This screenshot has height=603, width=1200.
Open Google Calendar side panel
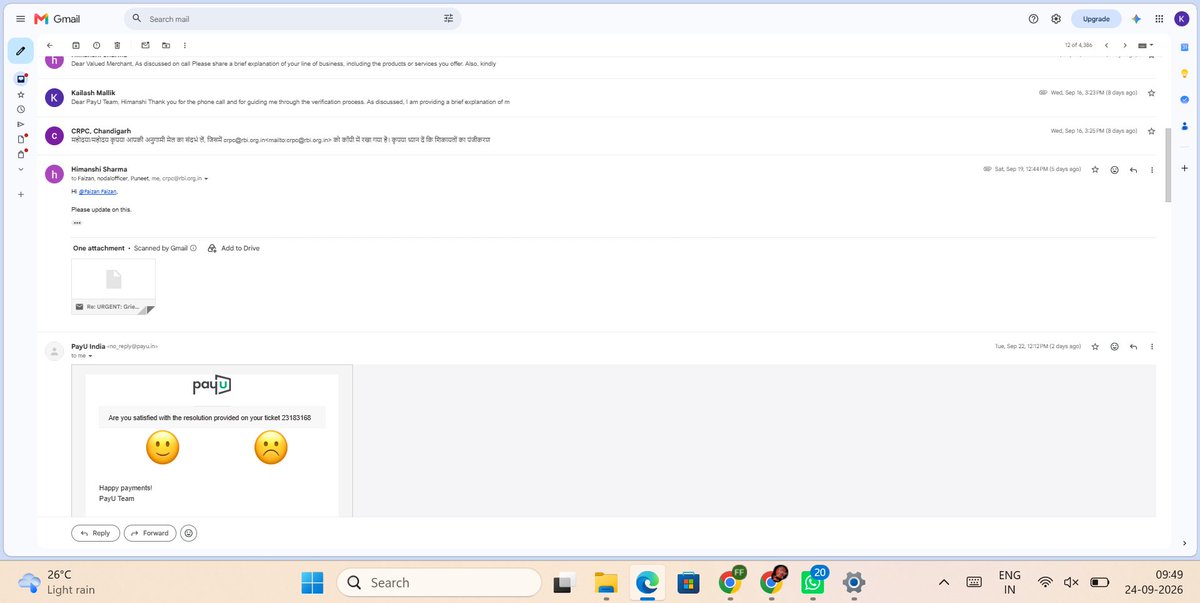click(1184, 47)
